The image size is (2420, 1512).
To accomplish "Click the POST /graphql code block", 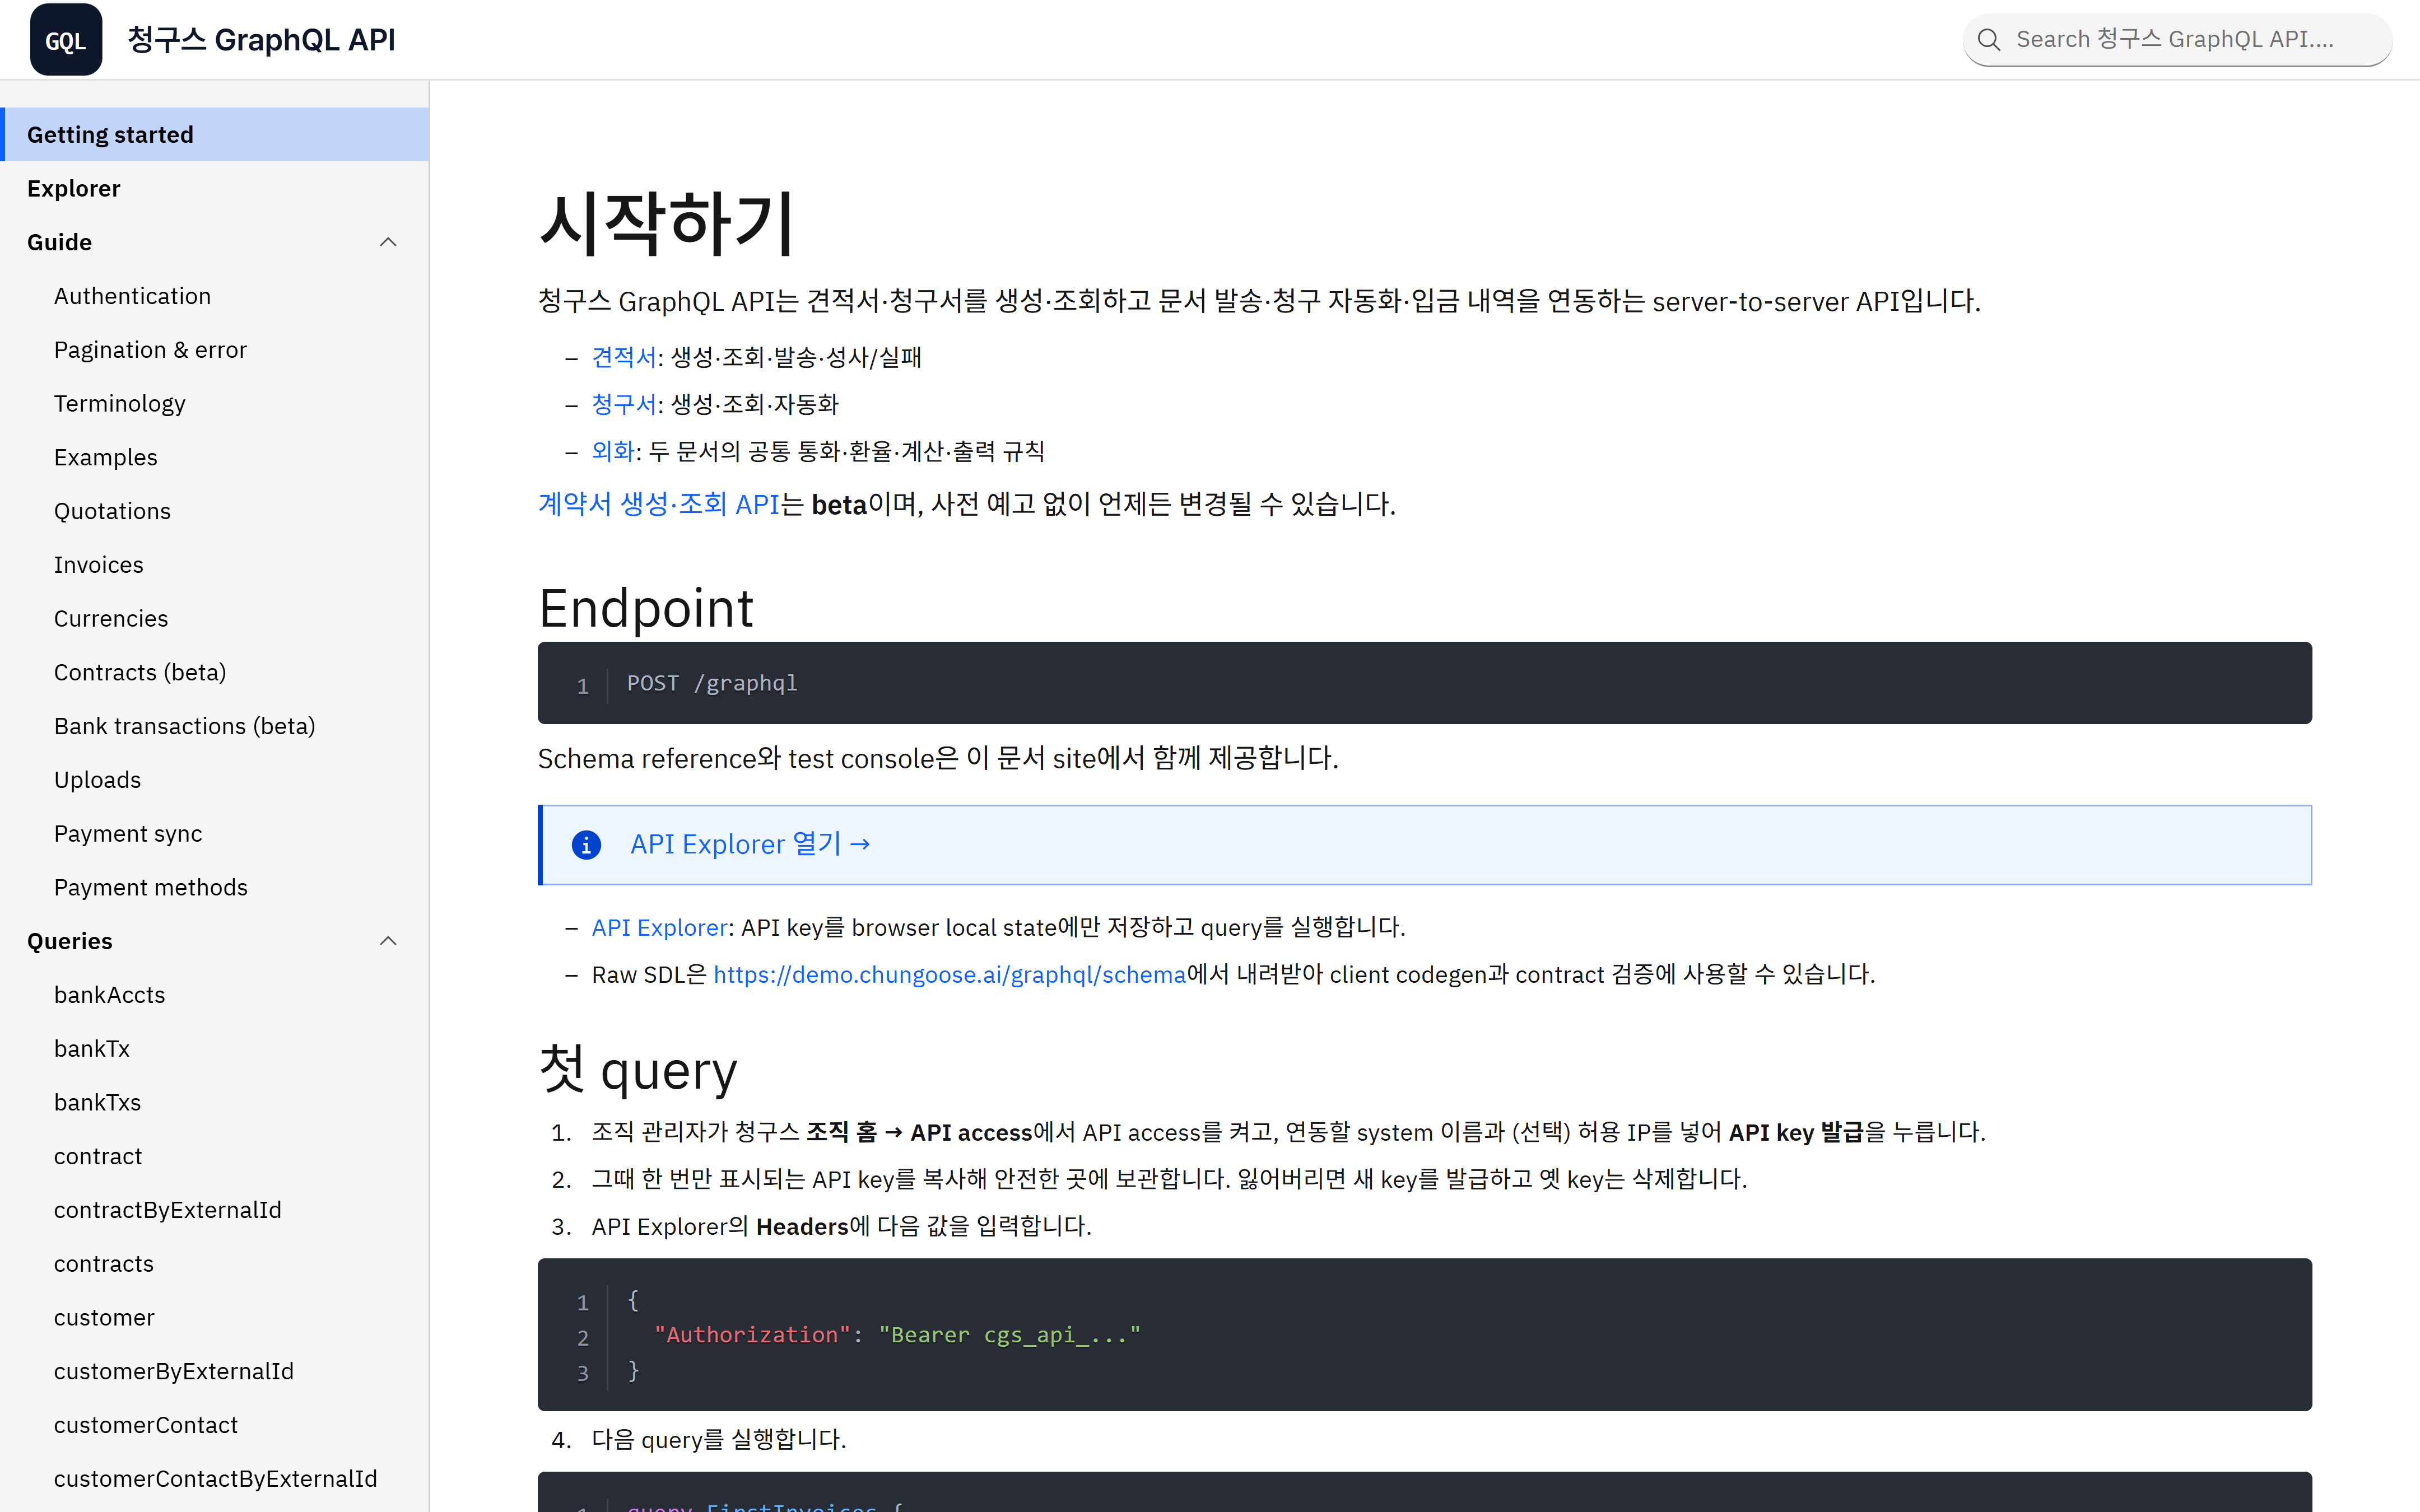I will click(x=1424, y=683).
